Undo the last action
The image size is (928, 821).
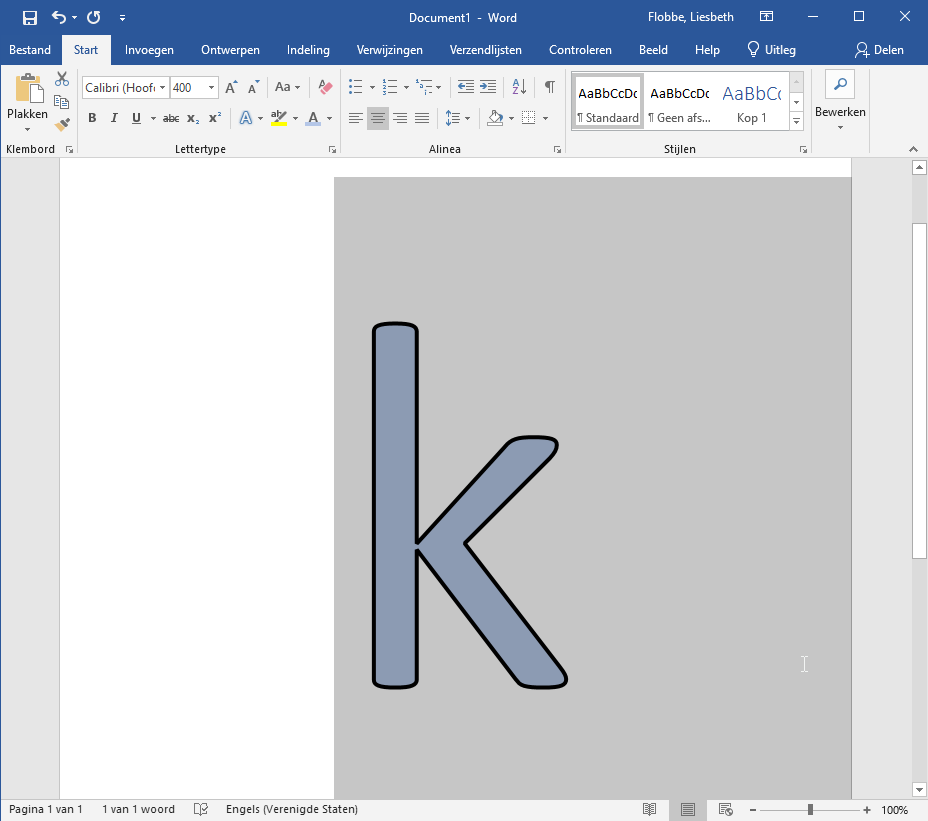coord(59,17)
